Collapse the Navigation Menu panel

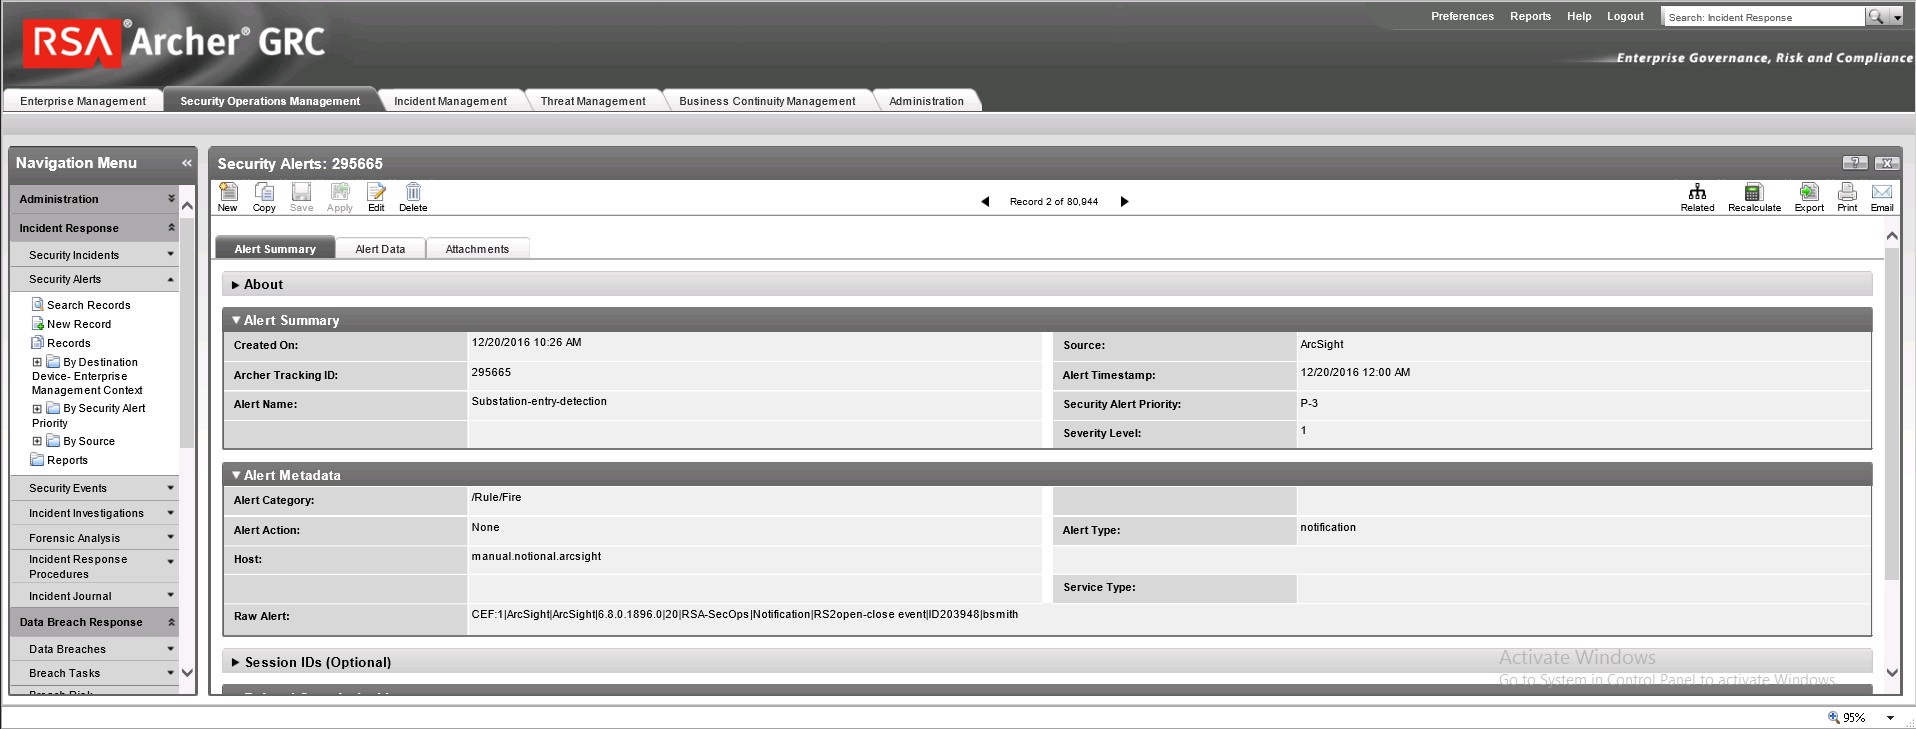point(186,163)
